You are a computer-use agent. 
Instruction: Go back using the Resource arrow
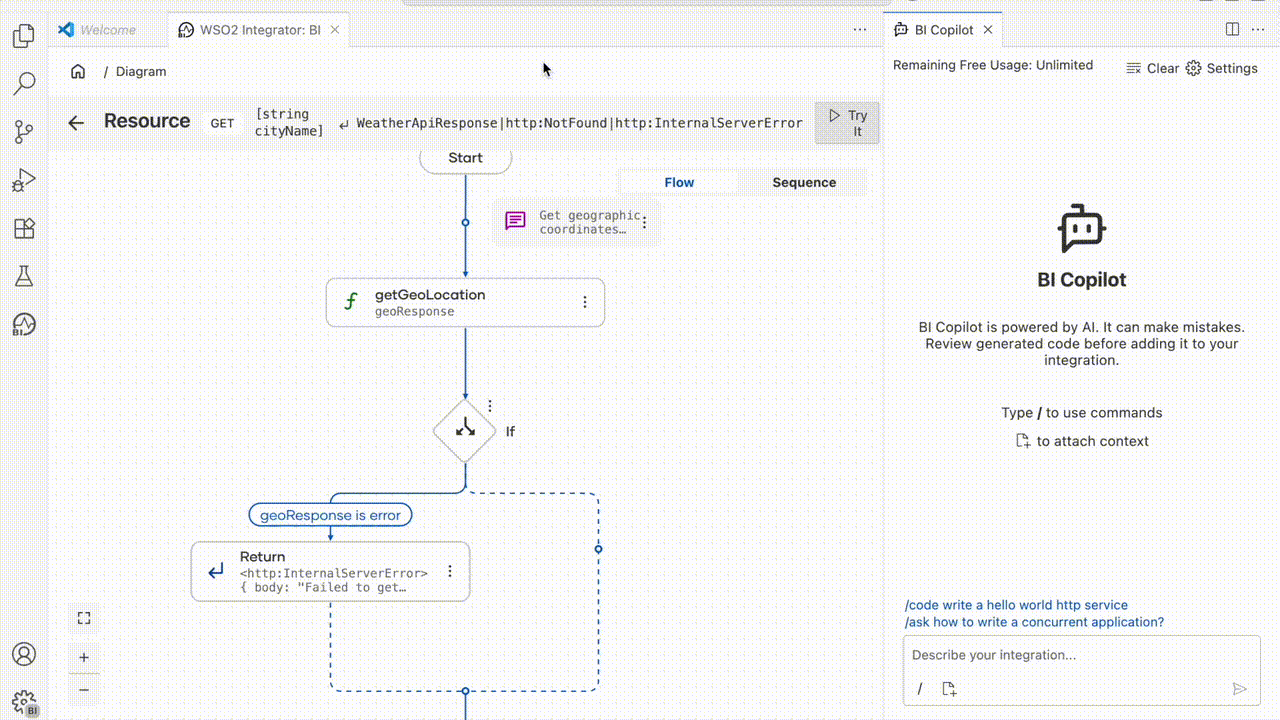coord(76,123)
